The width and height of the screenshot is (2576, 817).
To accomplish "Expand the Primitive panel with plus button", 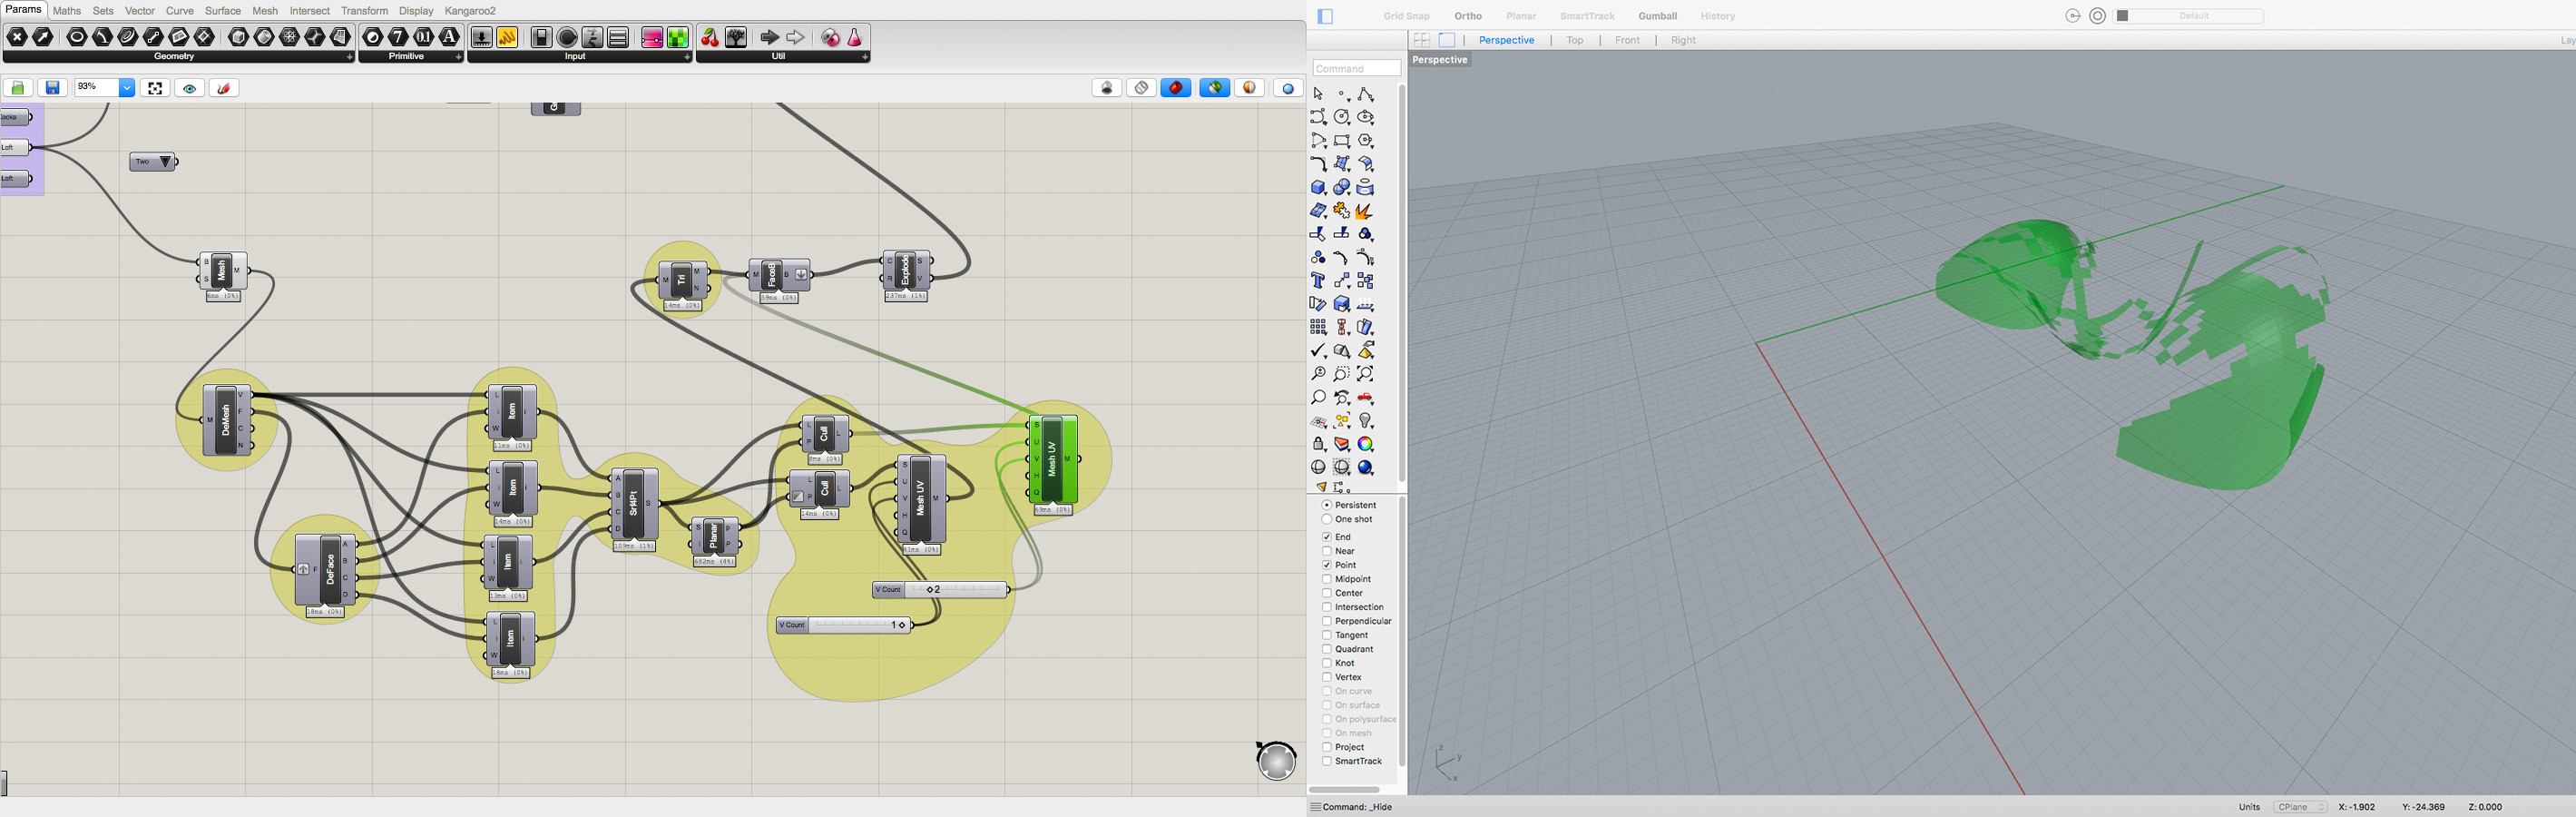I will (458, 57).
